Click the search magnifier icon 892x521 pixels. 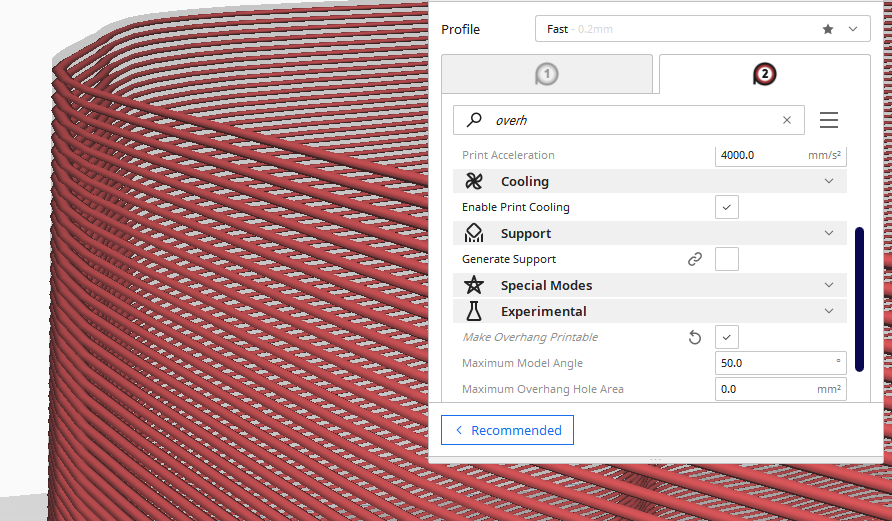pos(474,120)
